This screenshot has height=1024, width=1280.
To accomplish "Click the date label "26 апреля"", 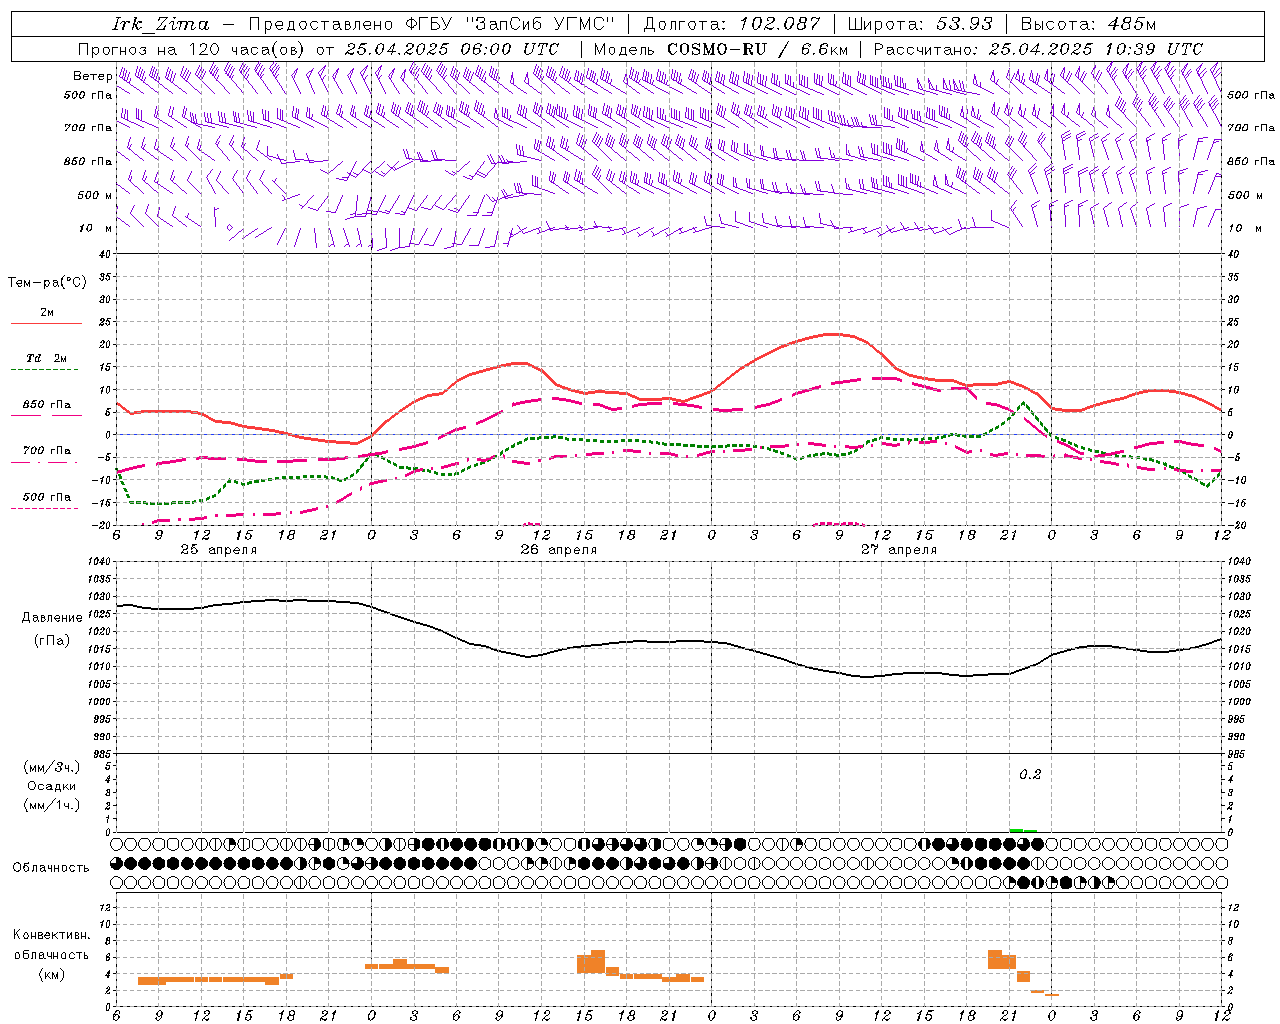I will coord(559,550).
